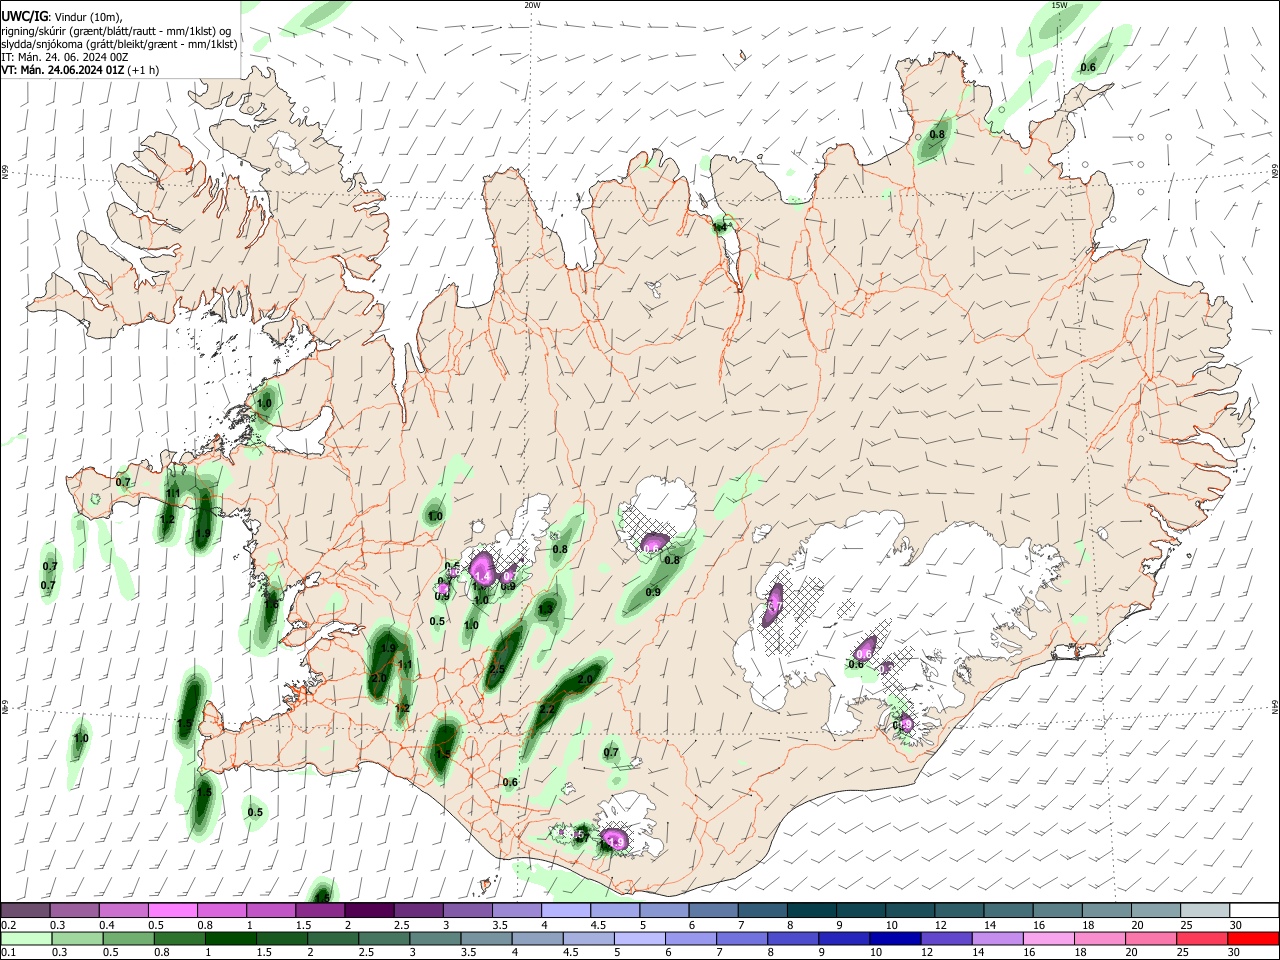This screenshot has width=1280, height=960.
Task: Click the 'VT: Mán. 24.06.2024 01Z (+1 h)' line
Action: click(80, 70)
